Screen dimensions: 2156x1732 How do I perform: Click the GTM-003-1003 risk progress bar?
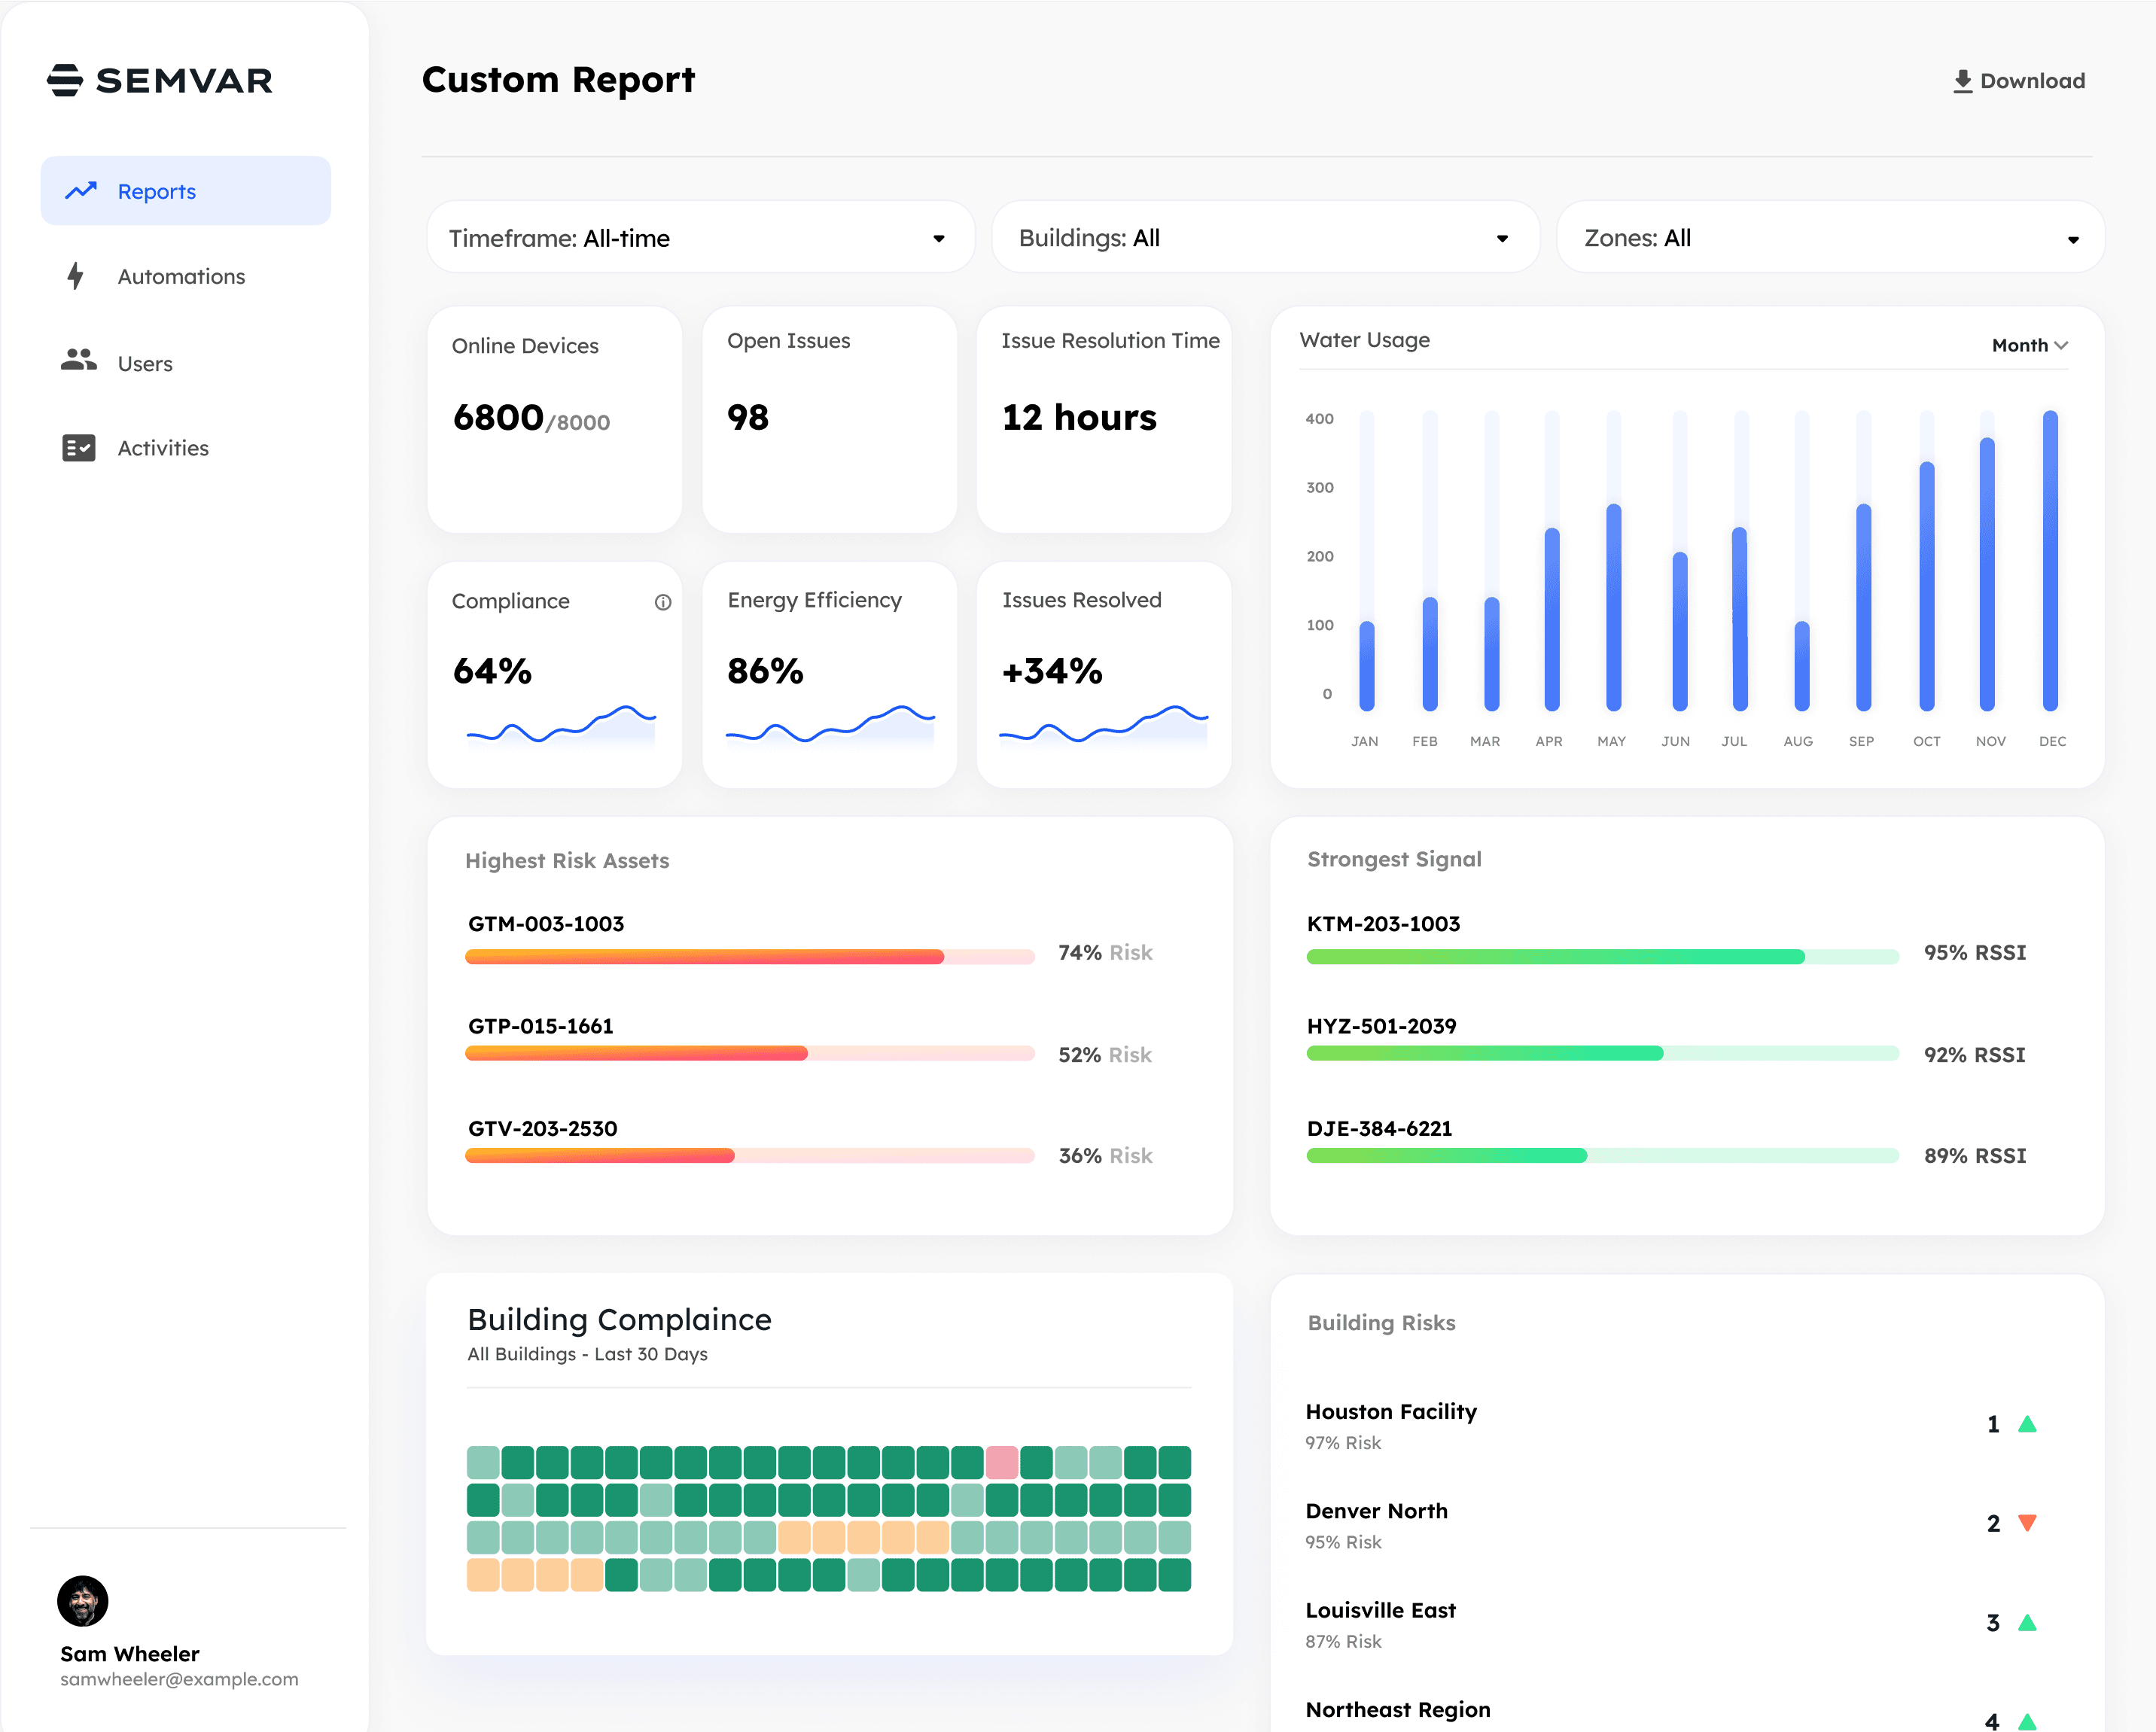[x=749, y=957]
